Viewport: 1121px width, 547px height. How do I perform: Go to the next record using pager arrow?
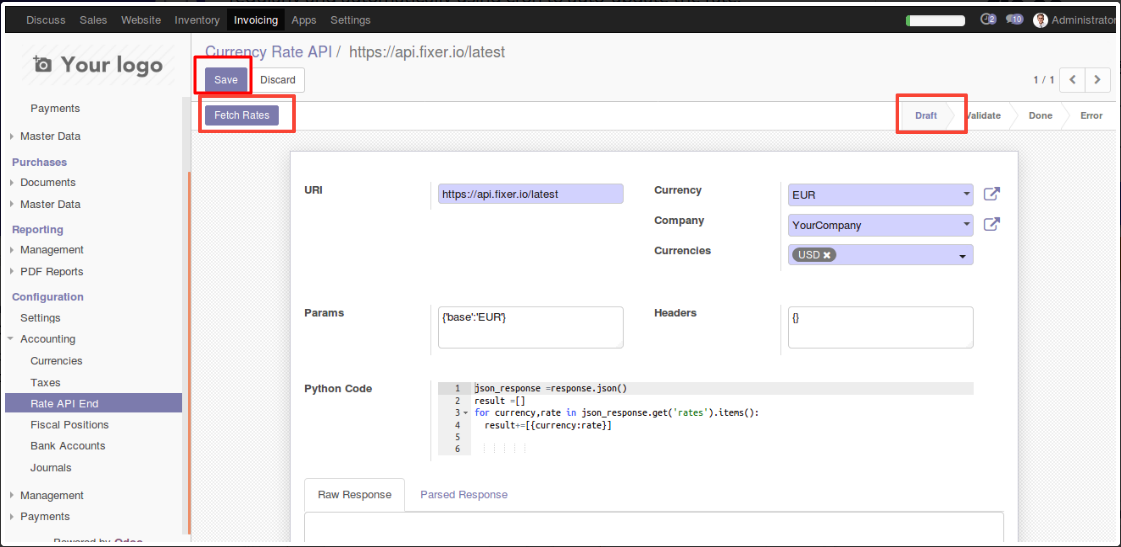click(1098, 79)
